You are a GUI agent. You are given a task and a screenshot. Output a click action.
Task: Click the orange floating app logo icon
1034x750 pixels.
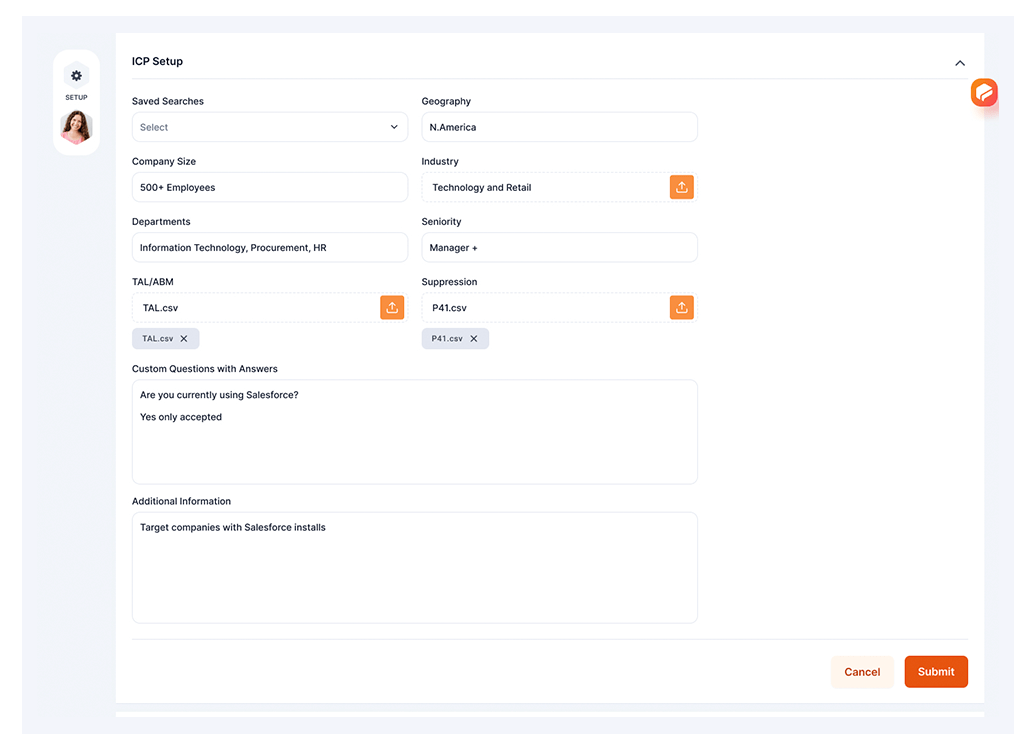click(x=984, y=93)
